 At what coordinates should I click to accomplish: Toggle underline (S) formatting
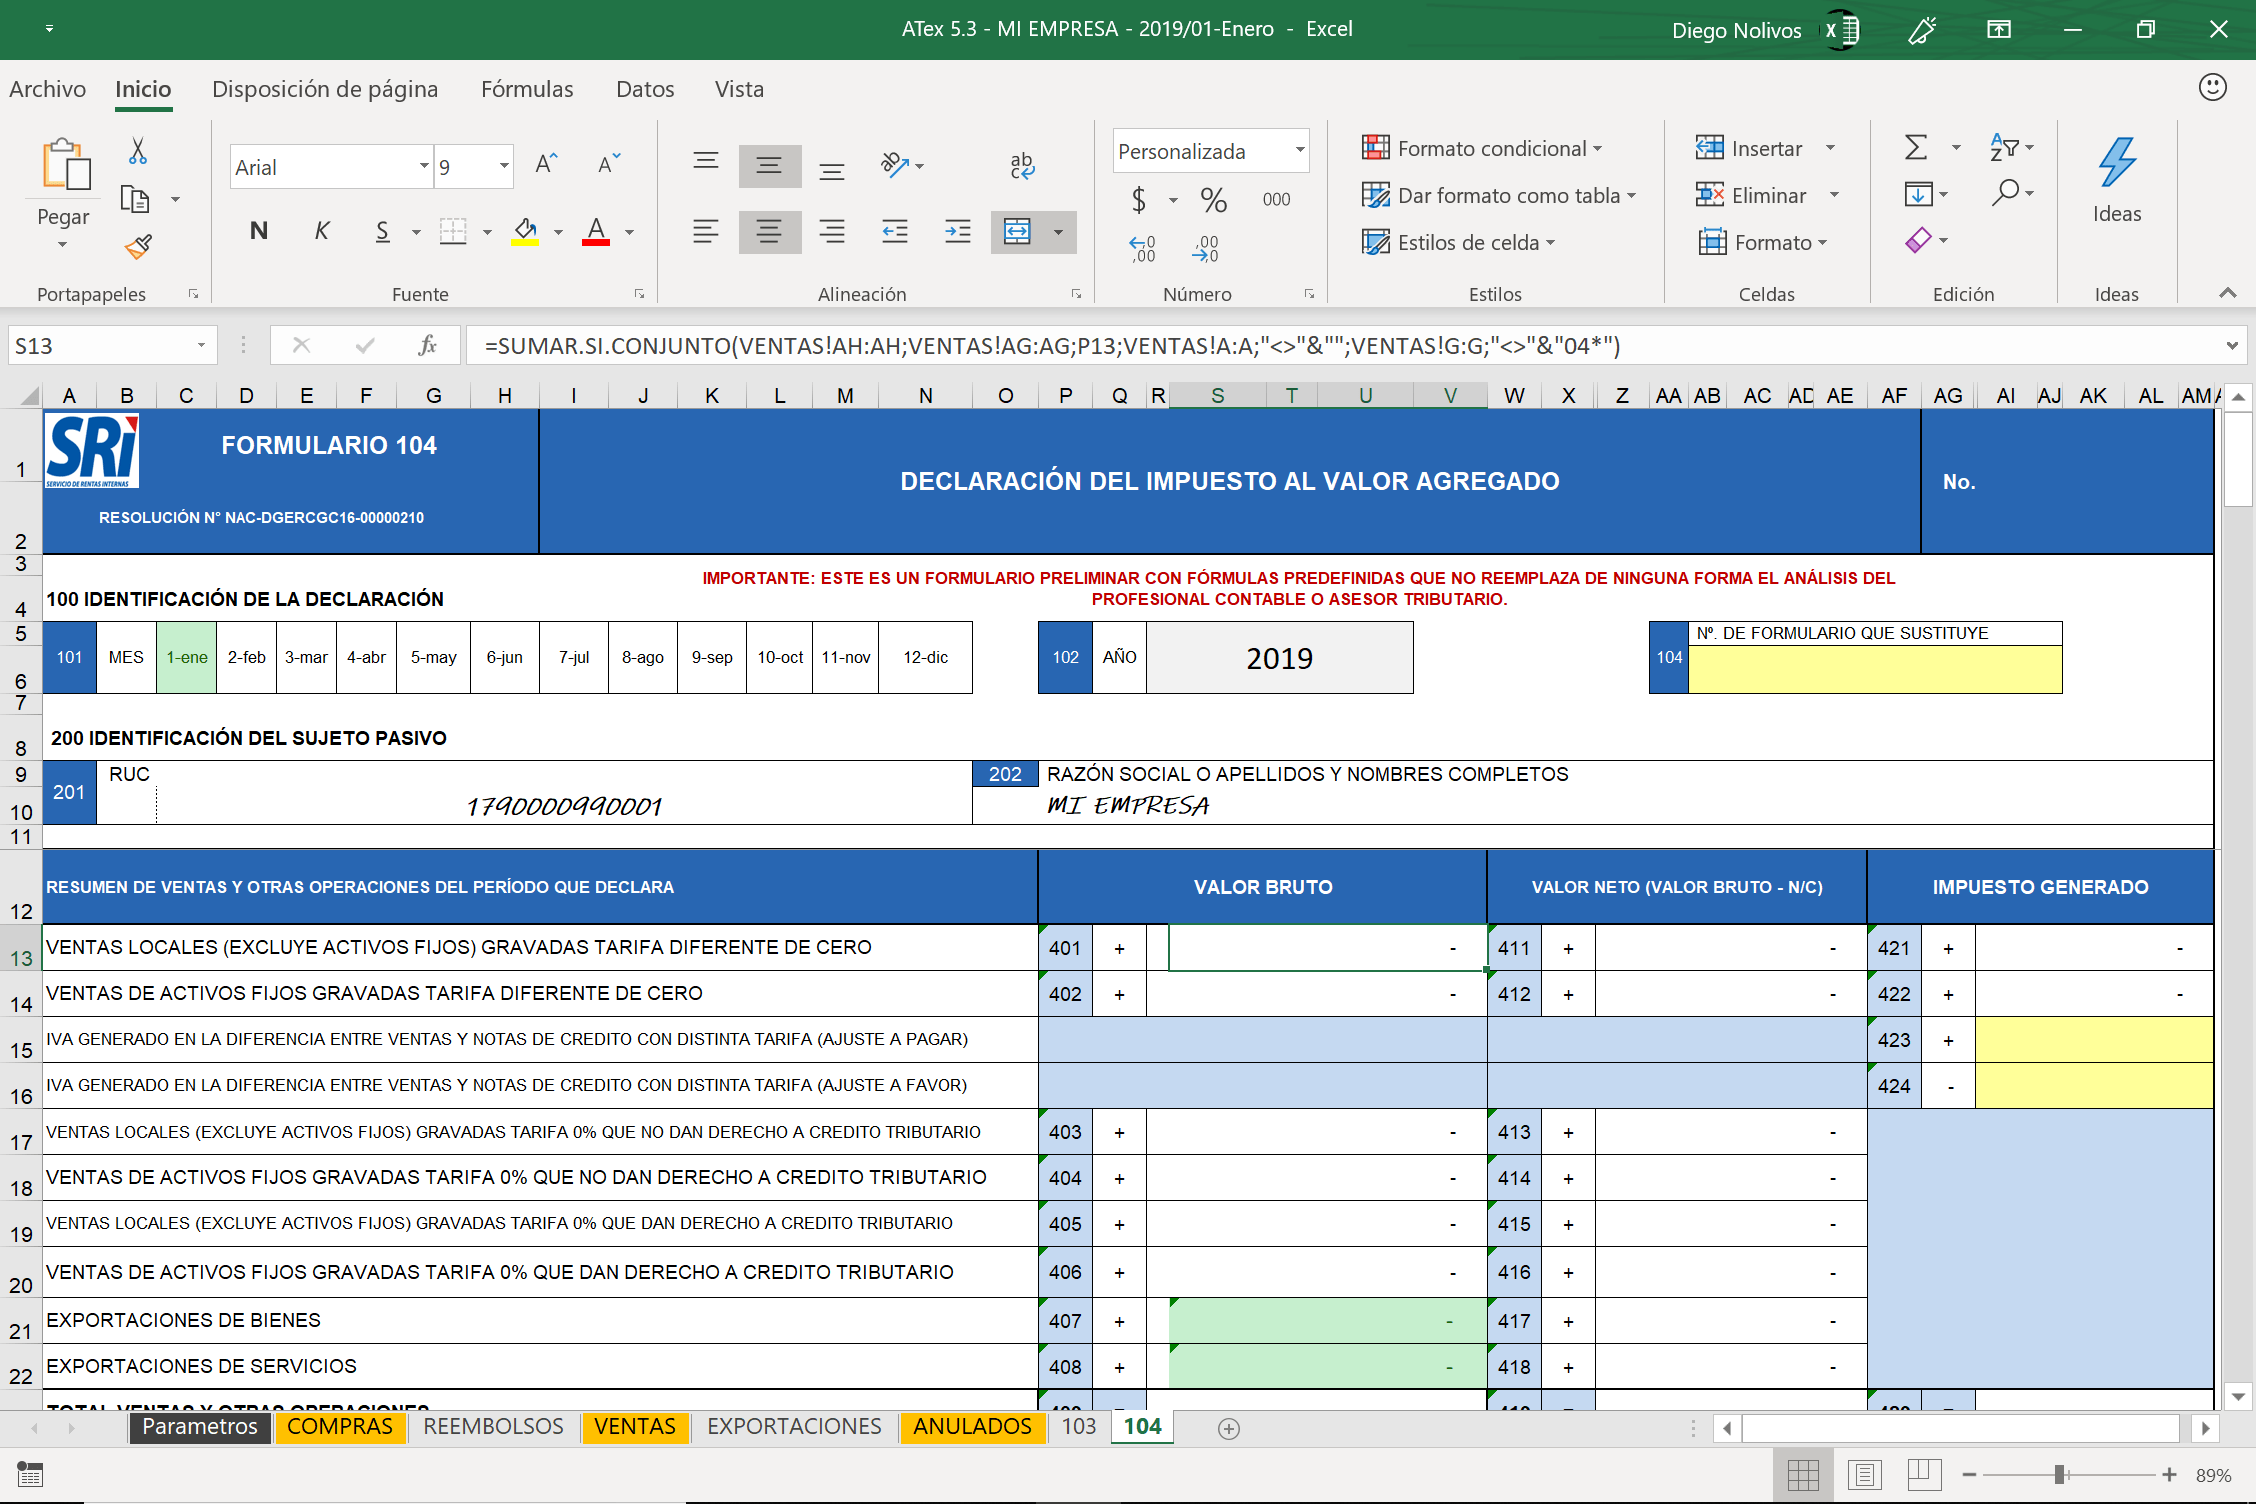pyautogui.click(x=382, y=232)
